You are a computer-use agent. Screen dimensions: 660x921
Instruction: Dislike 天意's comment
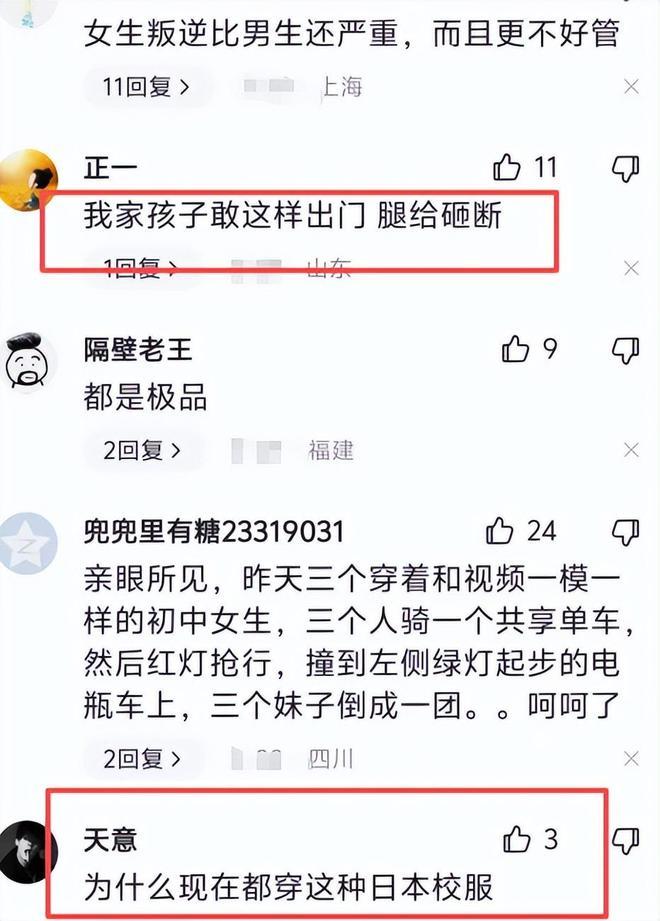pyautogui.click(x=625, y=841)
